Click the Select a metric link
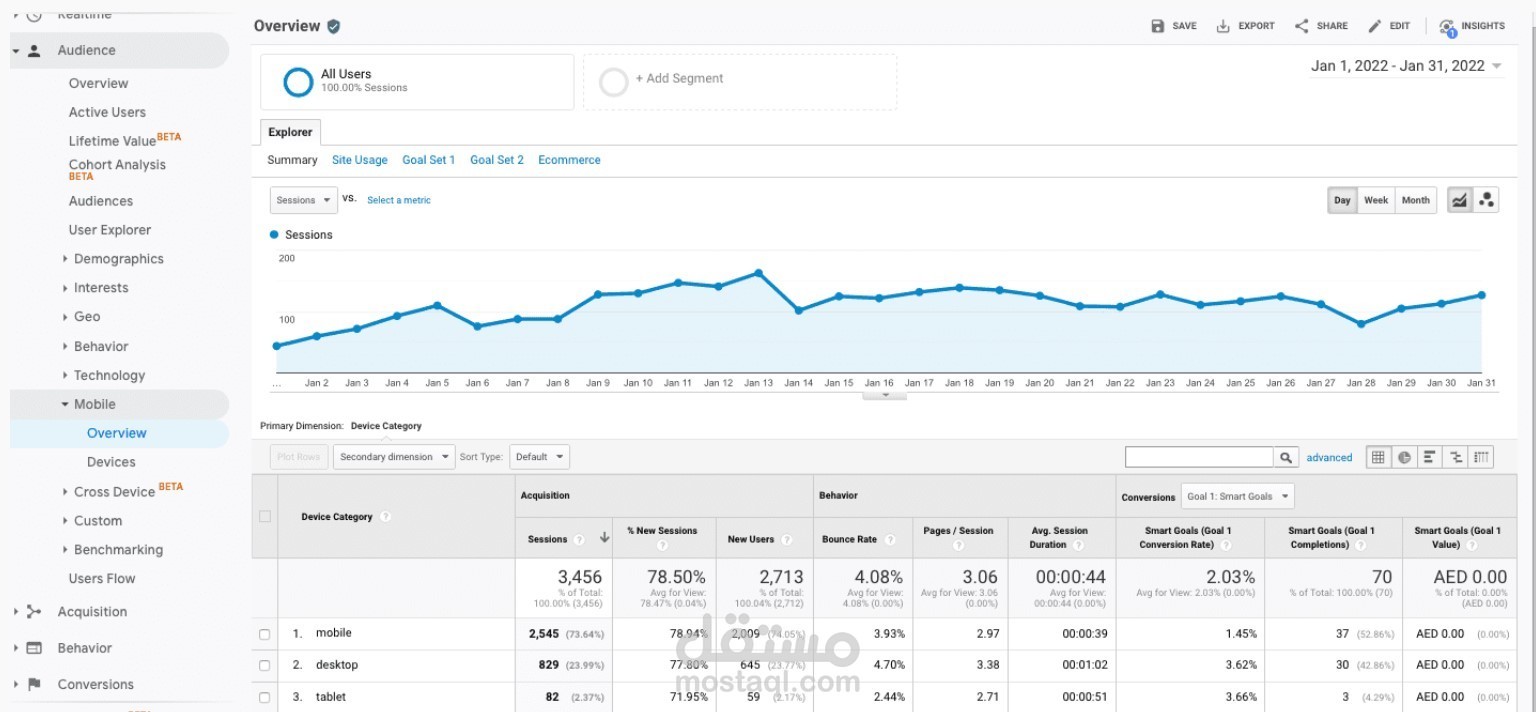The height and width of the screenshot is (712, 1536). pyautogui.click(x=399, y=200)
